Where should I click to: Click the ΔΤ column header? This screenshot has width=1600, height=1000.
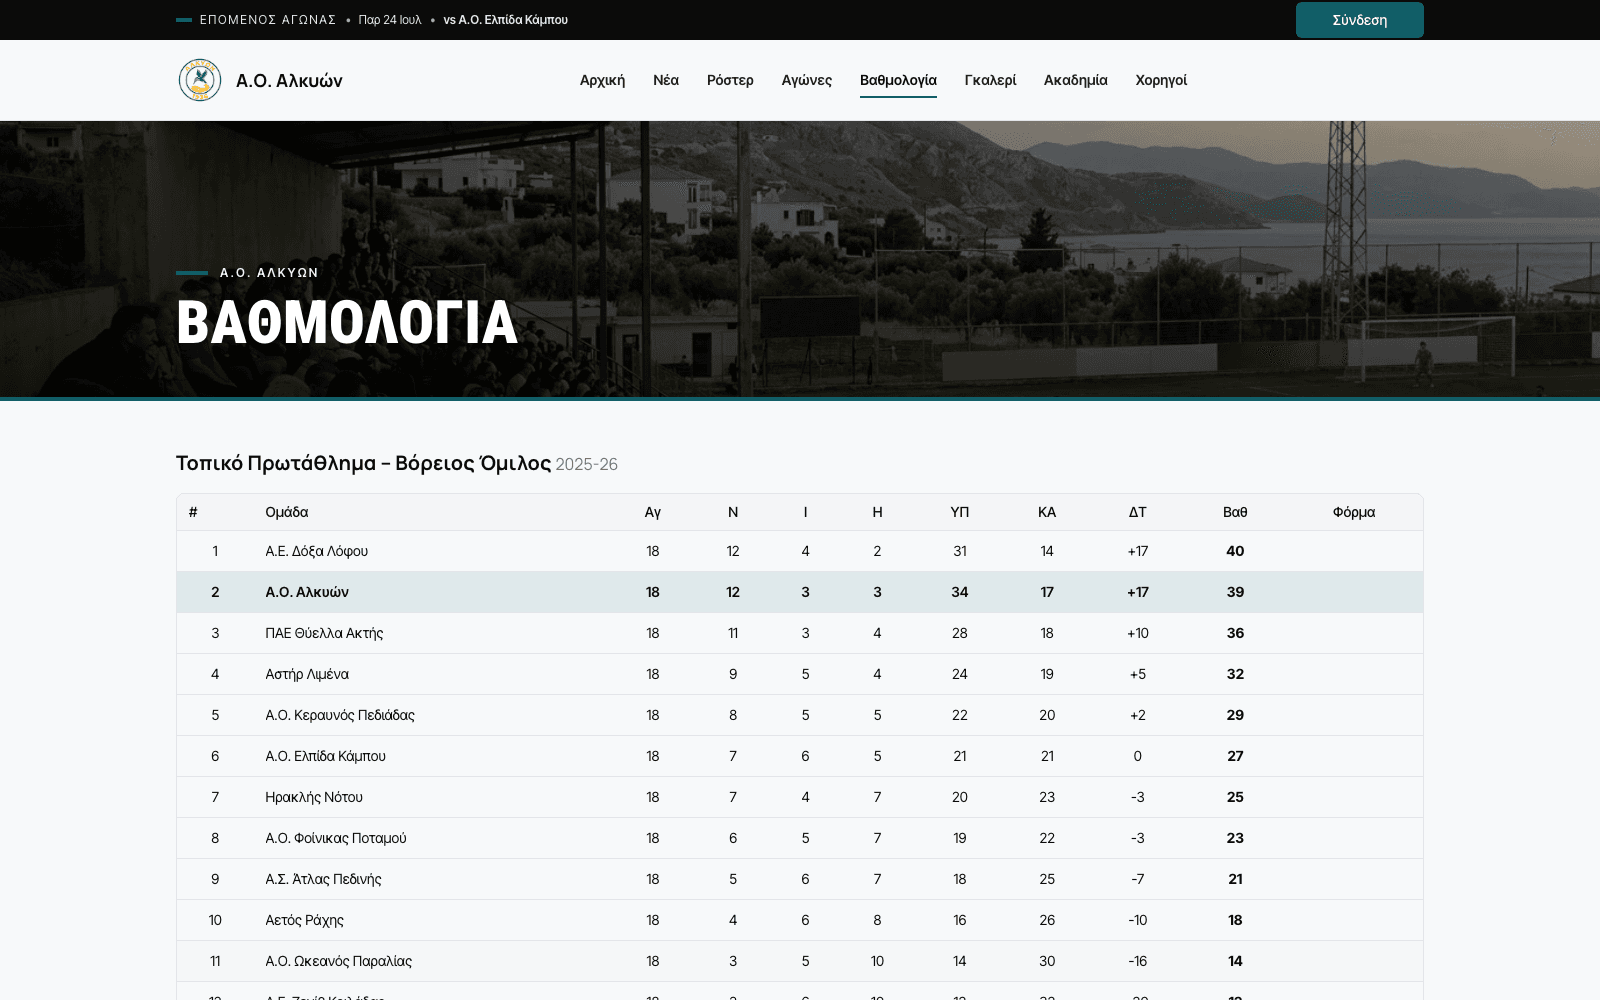click(x=1138, y=512)
